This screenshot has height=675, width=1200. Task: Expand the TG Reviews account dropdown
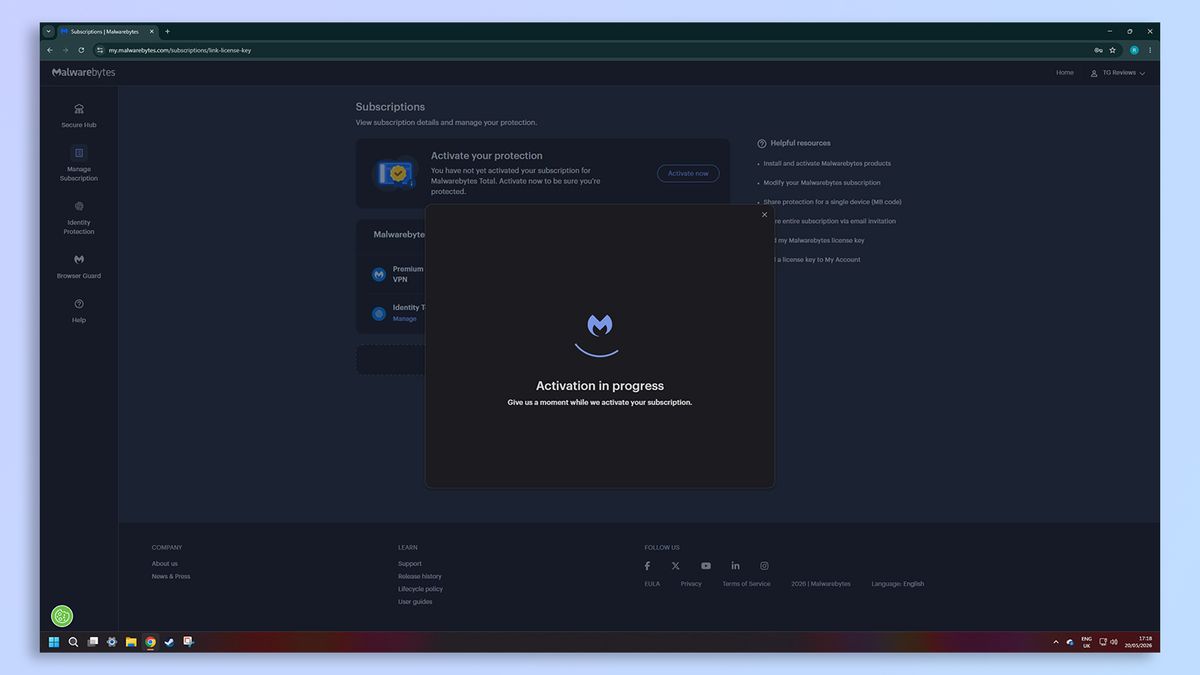(x=1118, y=73)
